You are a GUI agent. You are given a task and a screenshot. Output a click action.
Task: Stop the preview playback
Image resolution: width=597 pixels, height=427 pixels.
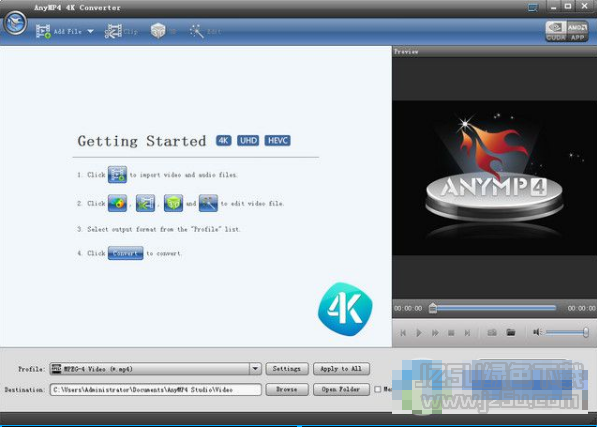tap(451, 333)
